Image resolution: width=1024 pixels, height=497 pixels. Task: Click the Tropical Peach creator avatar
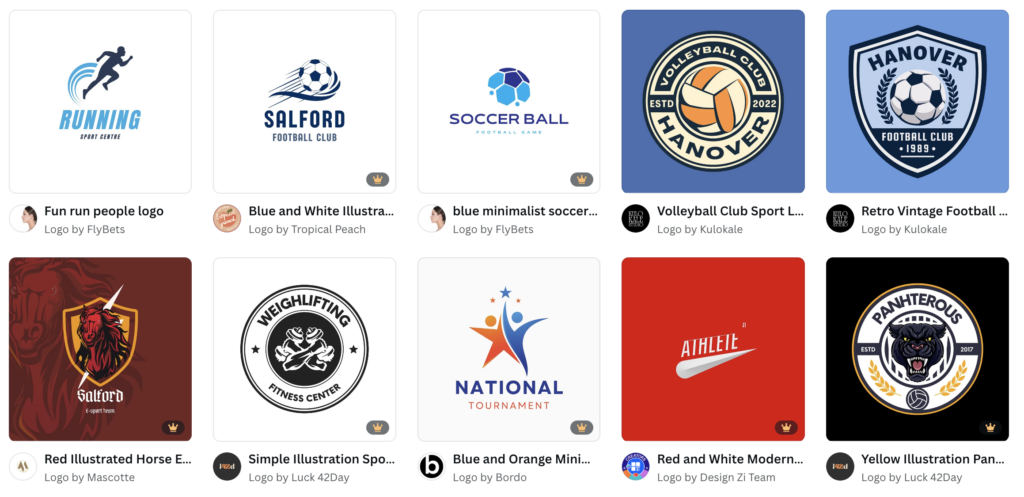227,218
